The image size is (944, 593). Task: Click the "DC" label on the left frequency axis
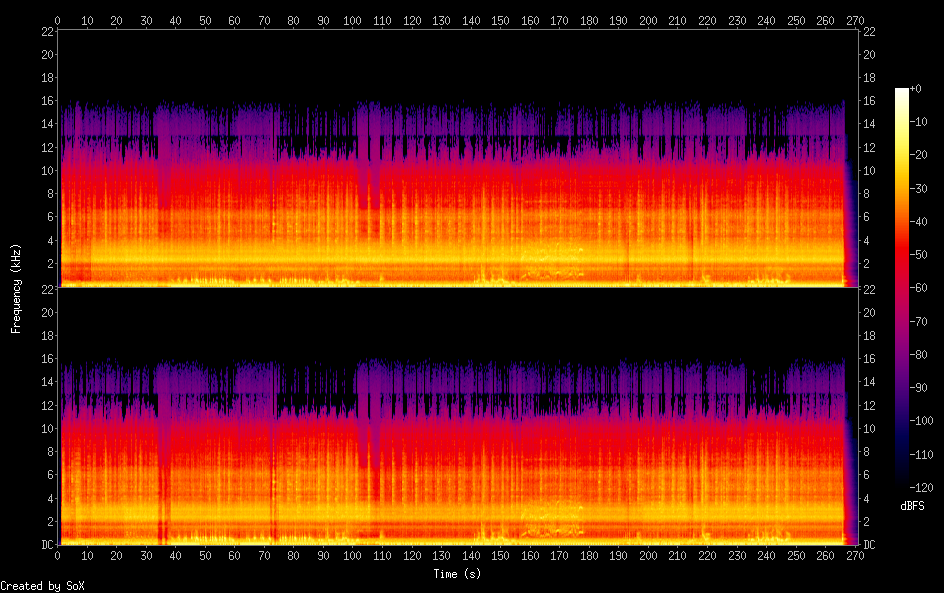point(48,545)
